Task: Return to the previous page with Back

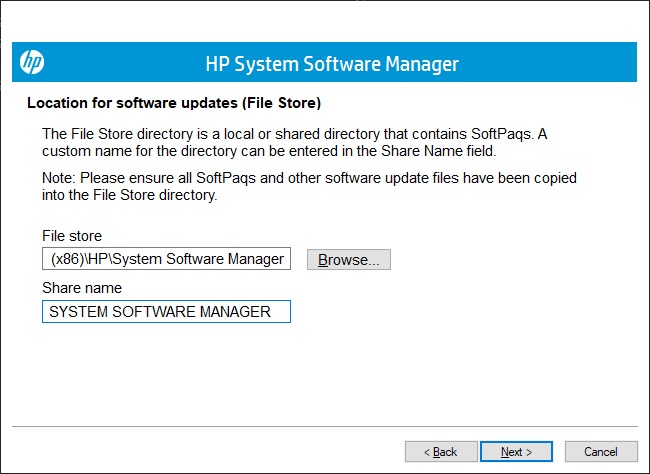Action: click(x=439, y=452)
